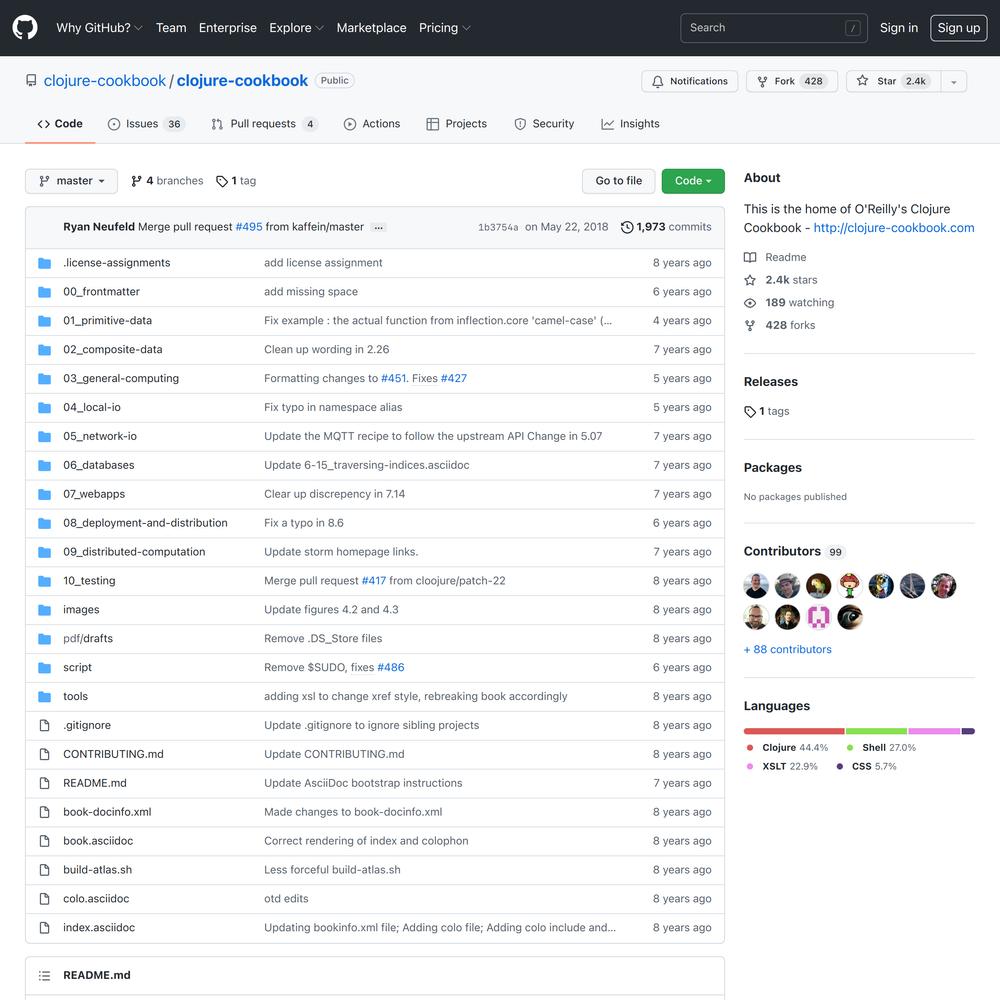The image size is (1000, 1000).
Task: Click the clojure-cookbook owner link
Action: point(105,81)
